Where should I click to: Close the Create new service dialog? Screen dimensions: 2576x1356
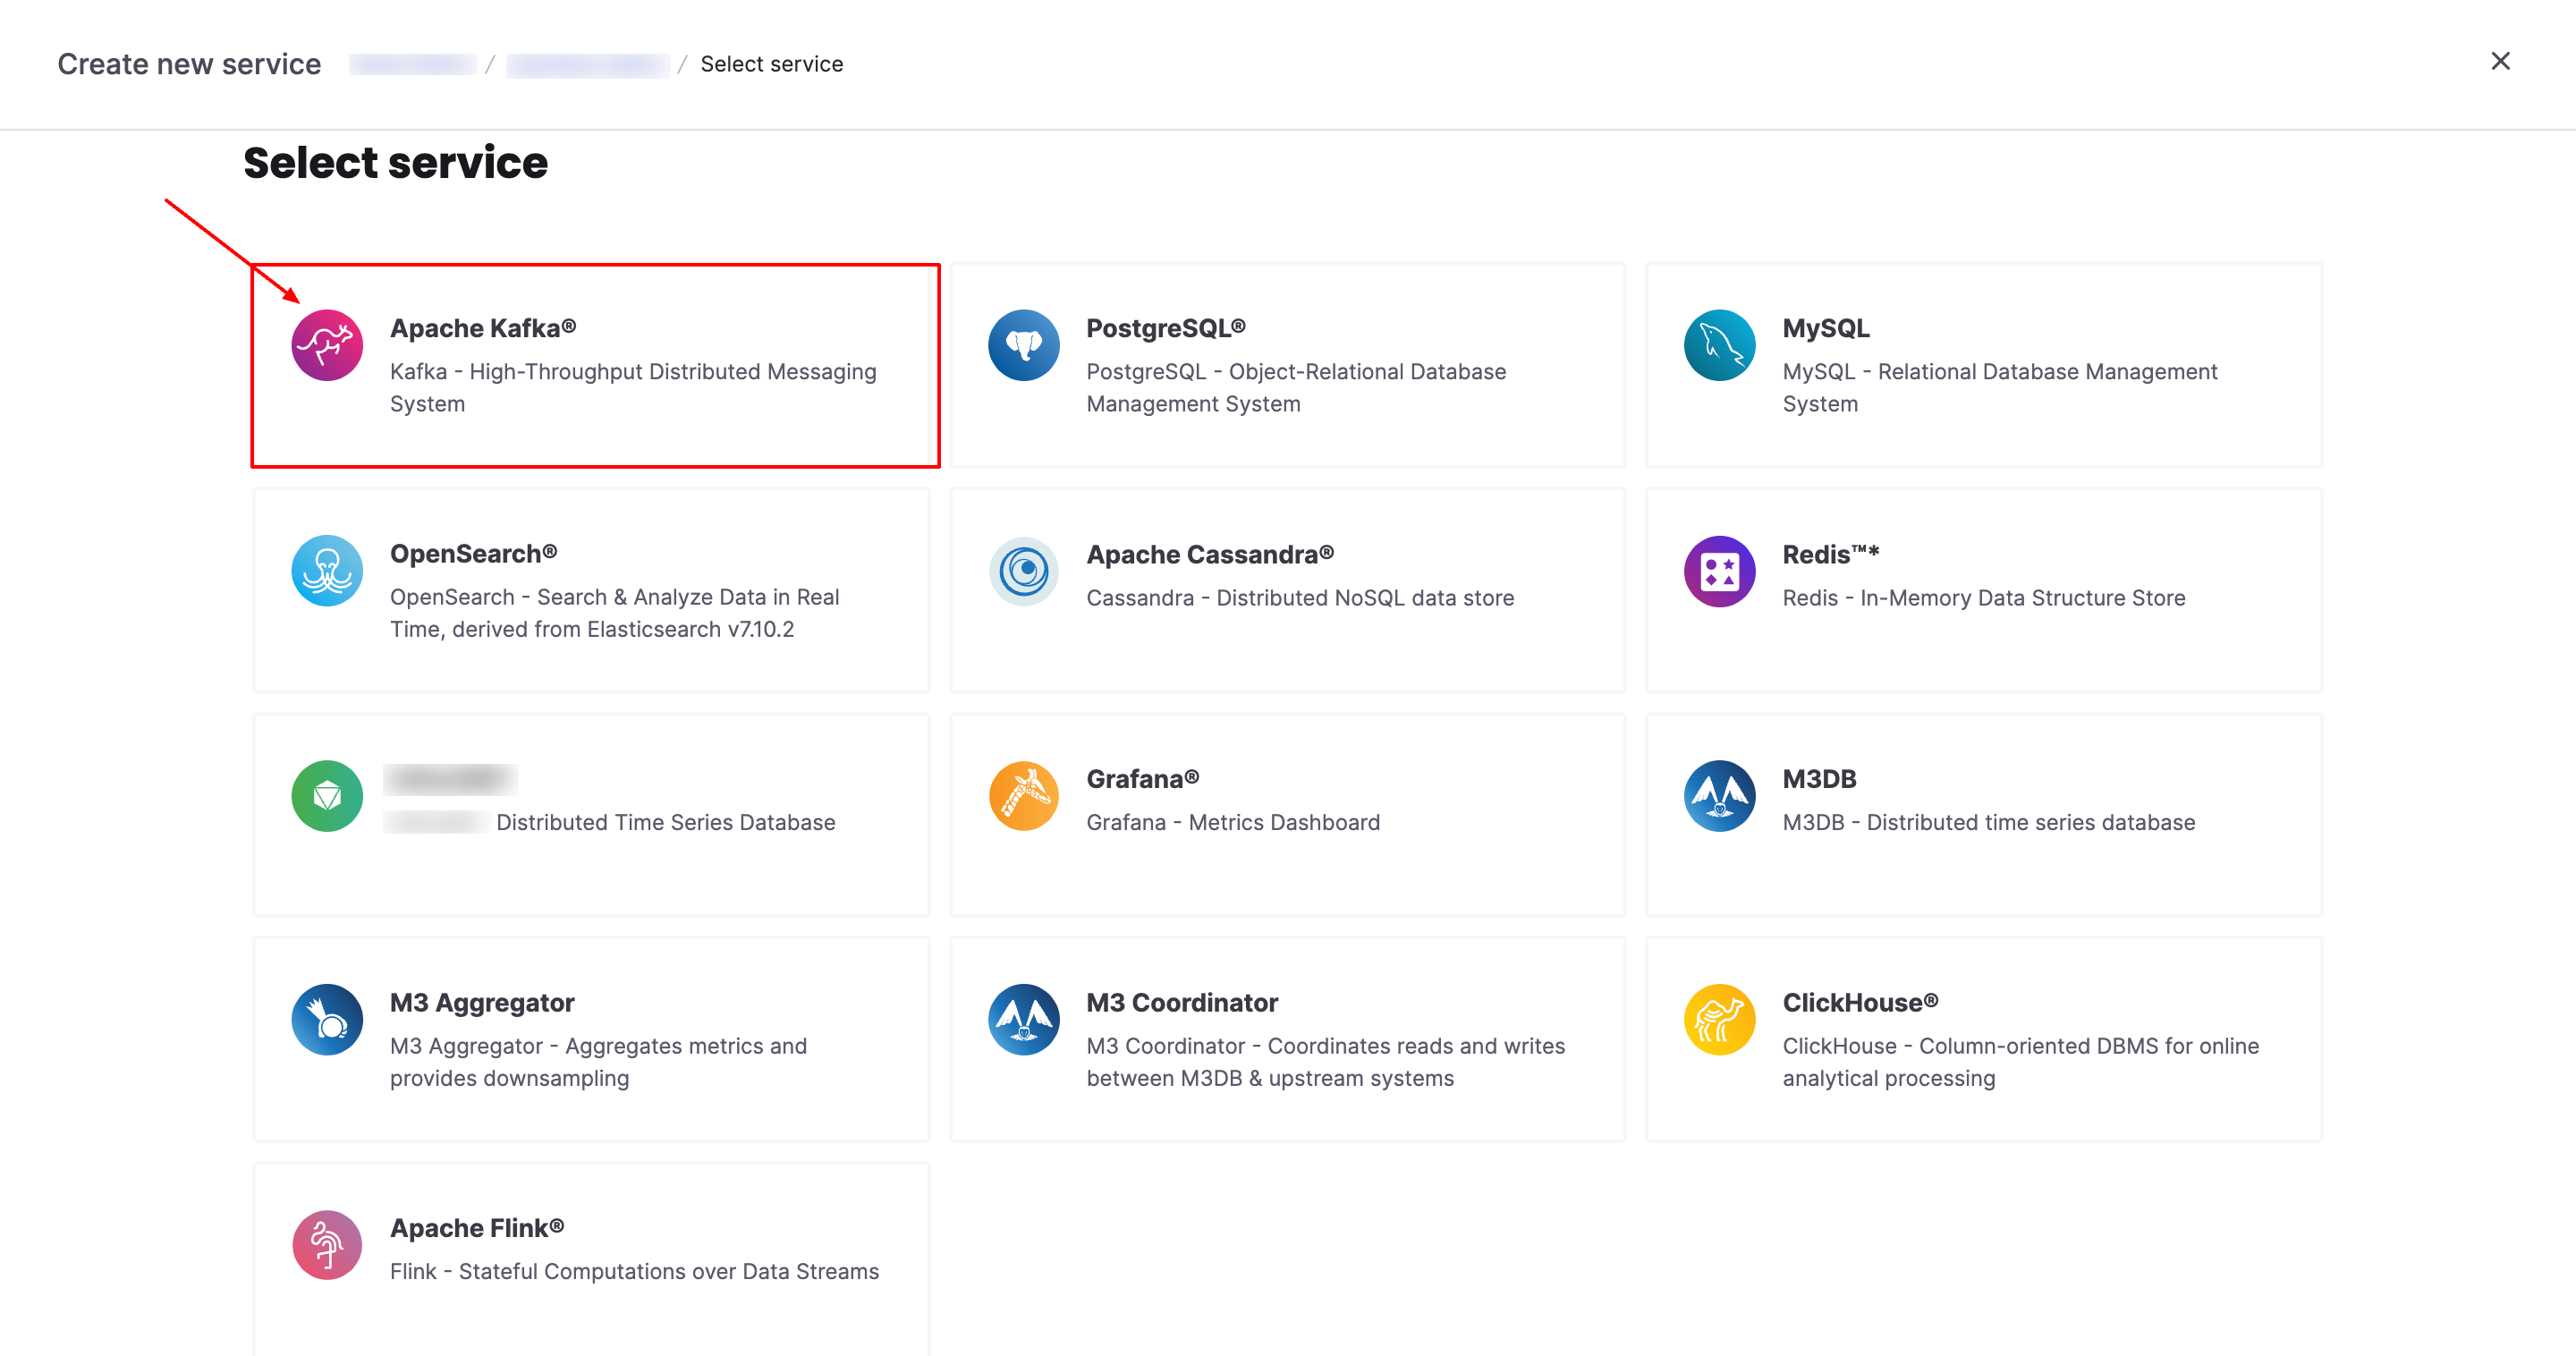(x=2500, y=62)
